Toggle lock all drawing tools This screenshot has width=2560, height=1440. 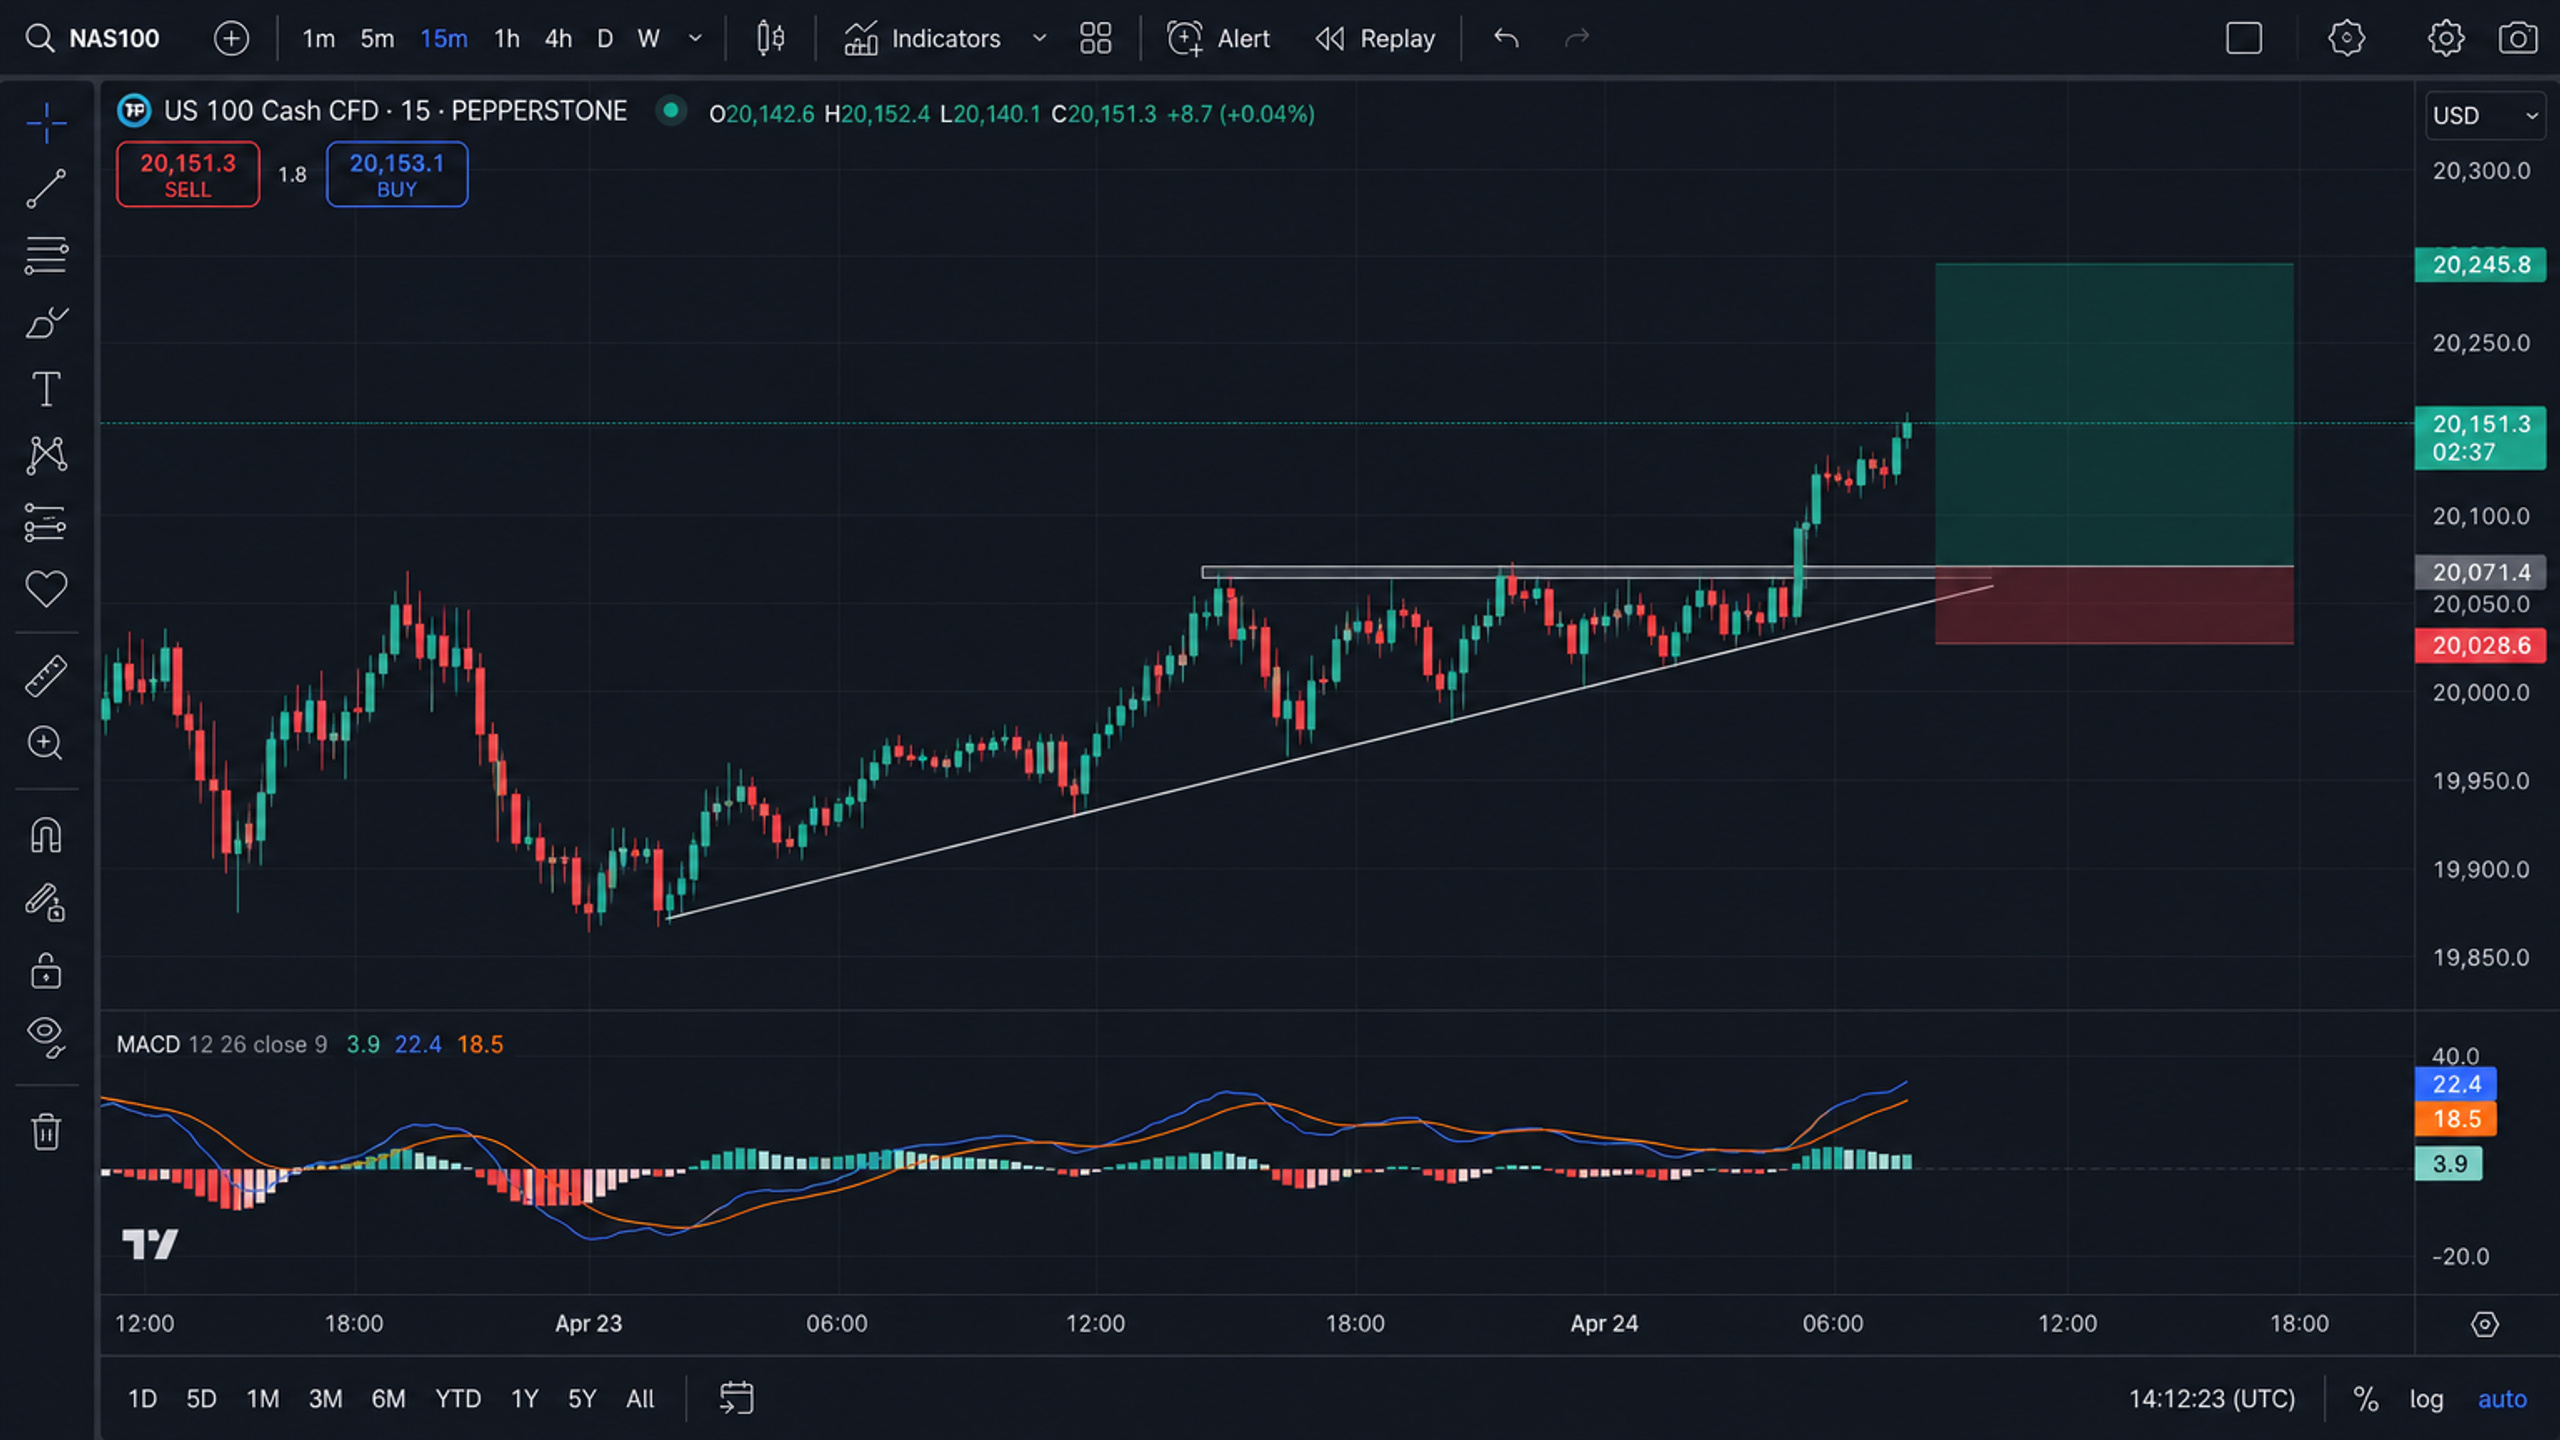46,971
